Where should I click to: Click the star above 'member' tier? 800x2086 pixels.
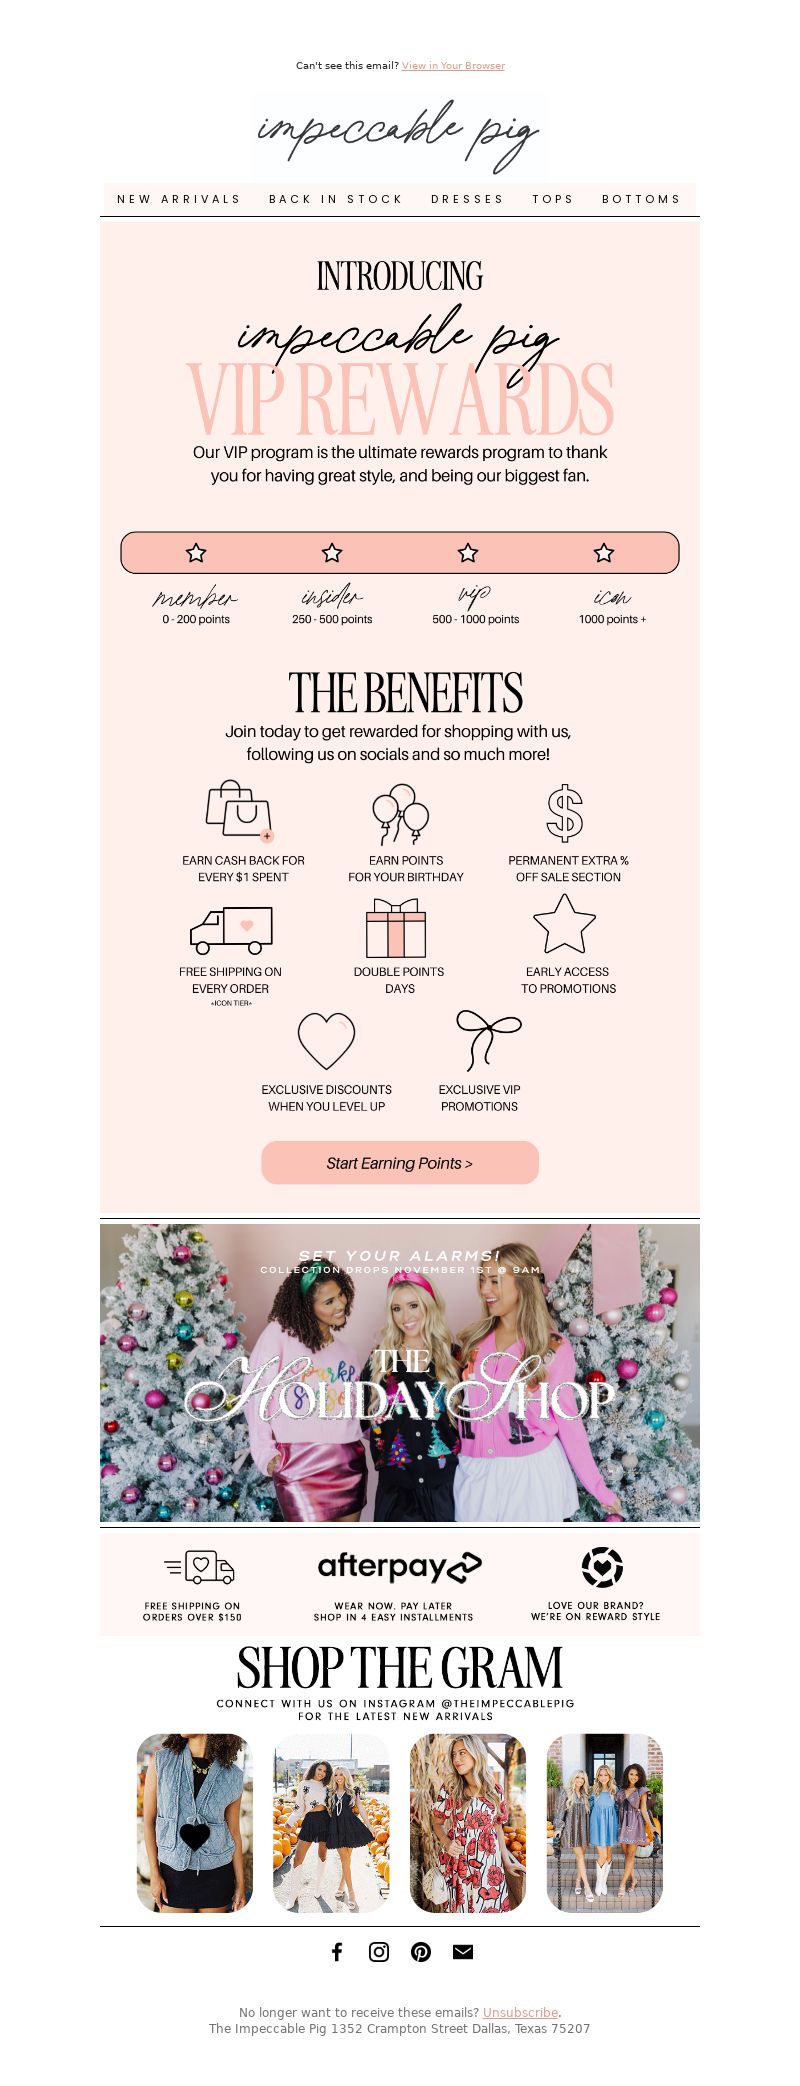coord(196,553)
